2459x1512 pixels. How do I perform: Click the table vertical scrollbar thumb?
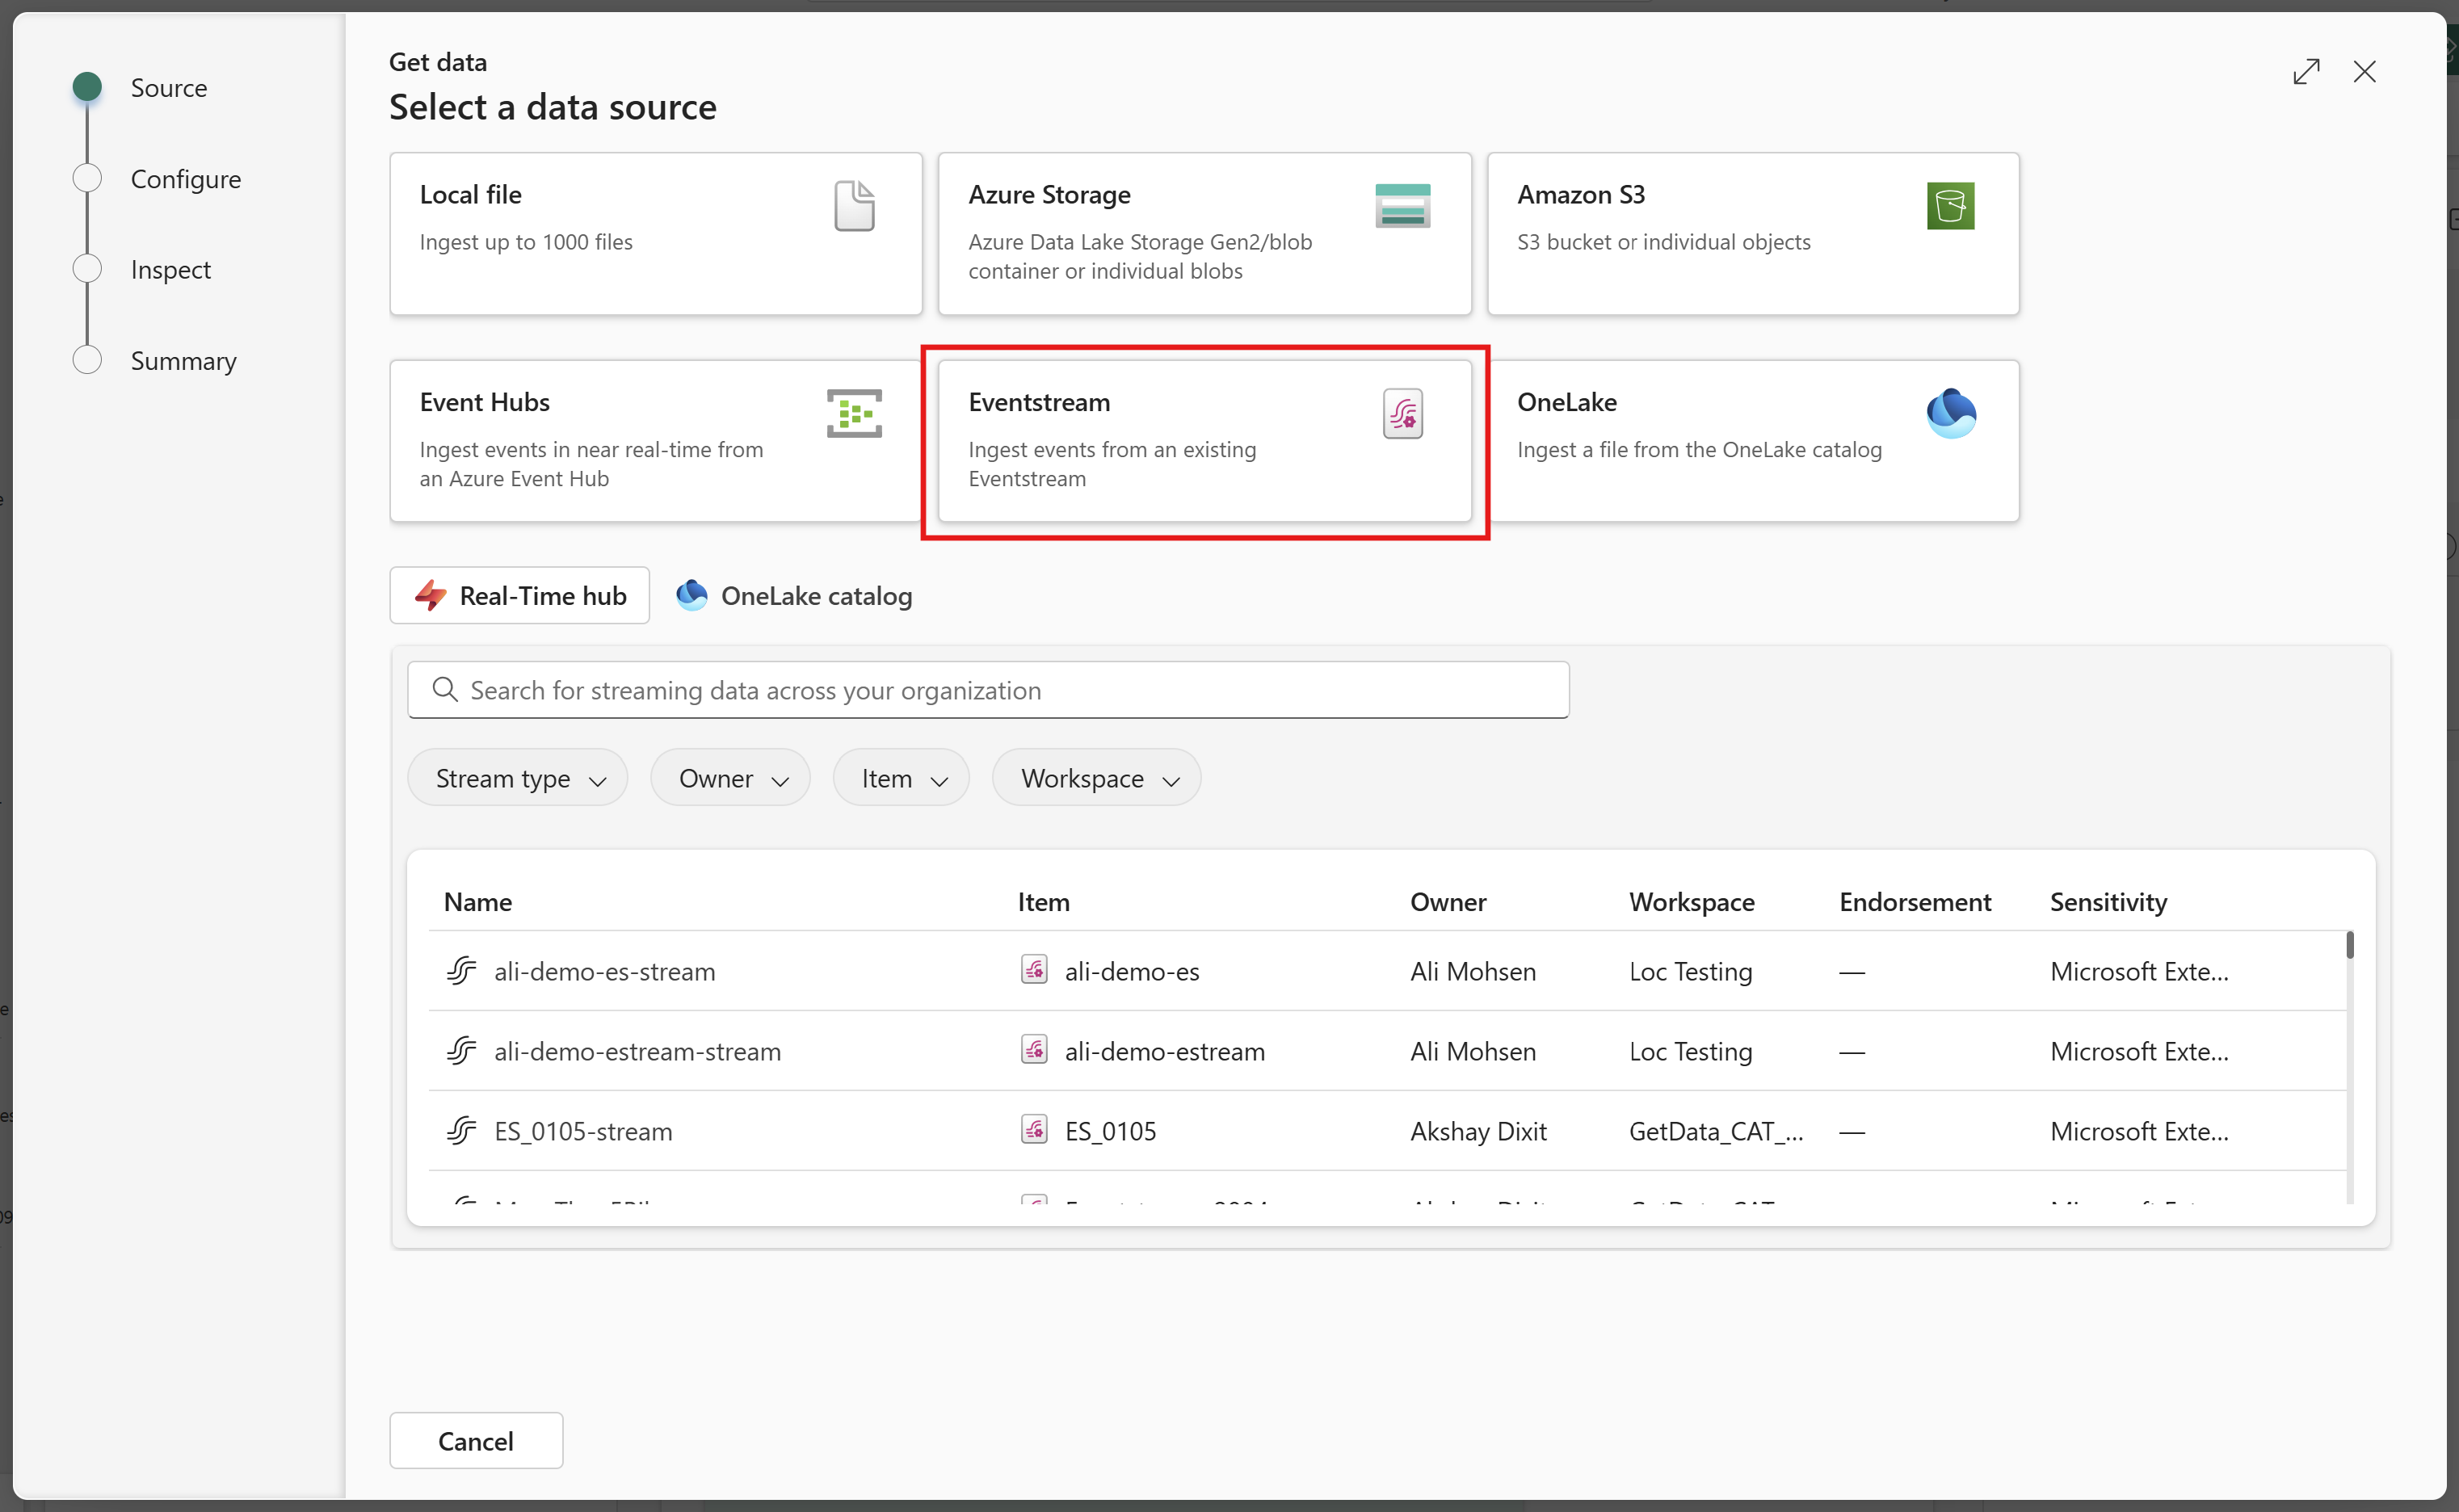(x=2349, y=944)
